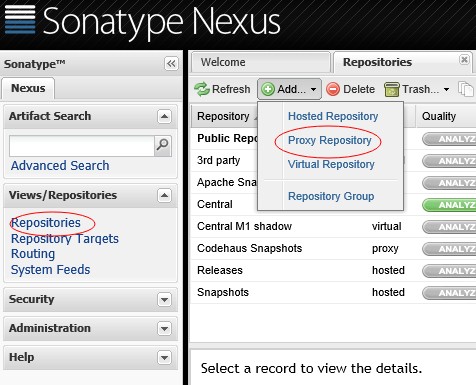Collapse the Views/Repositories panel
Image resolution: width=476 pixels, height=385 pixels.
164,195
